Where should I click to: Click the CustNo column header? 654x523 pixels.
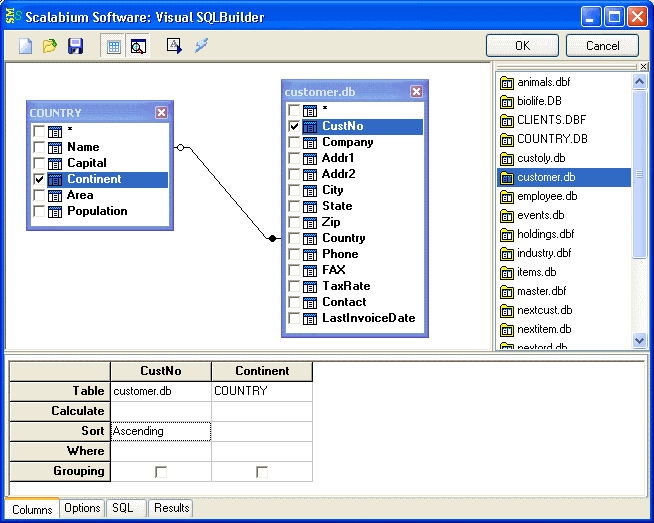[x=161, y=371]
